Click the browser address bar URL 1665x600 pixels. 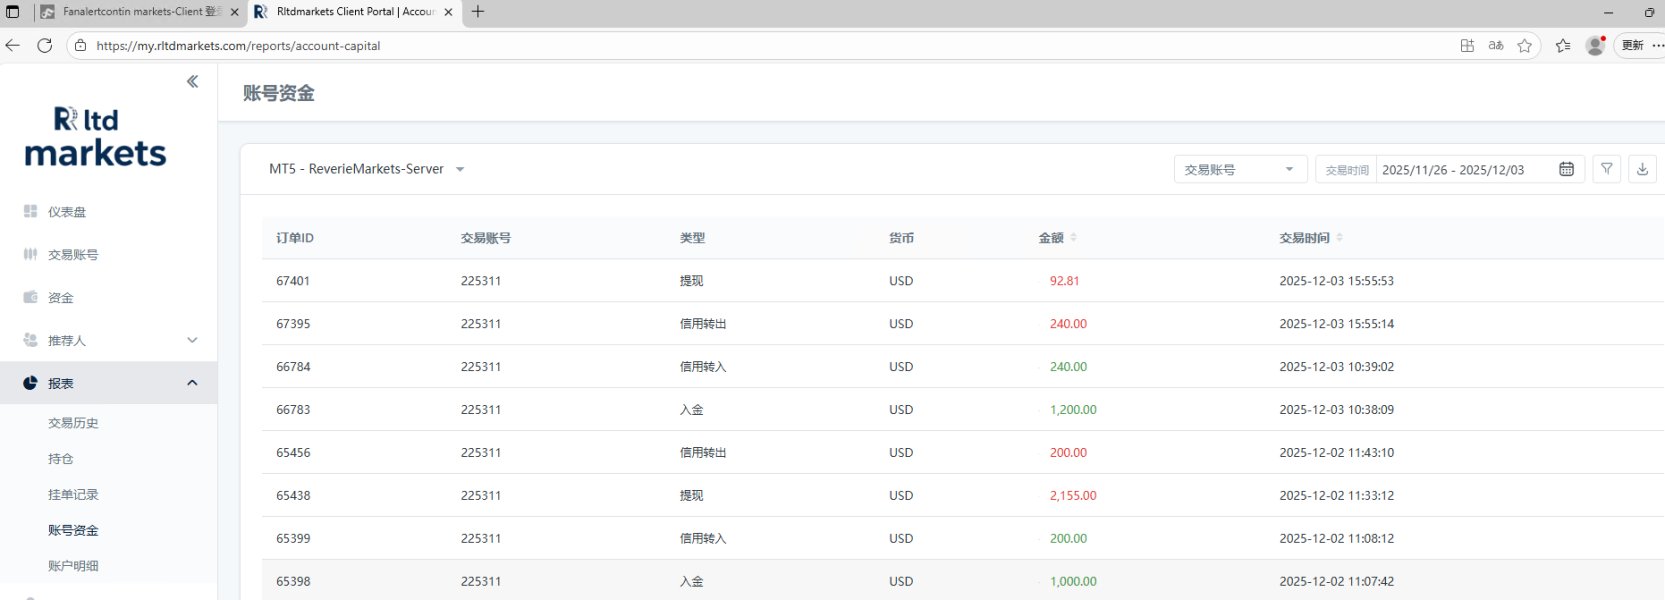pos(238,46)
